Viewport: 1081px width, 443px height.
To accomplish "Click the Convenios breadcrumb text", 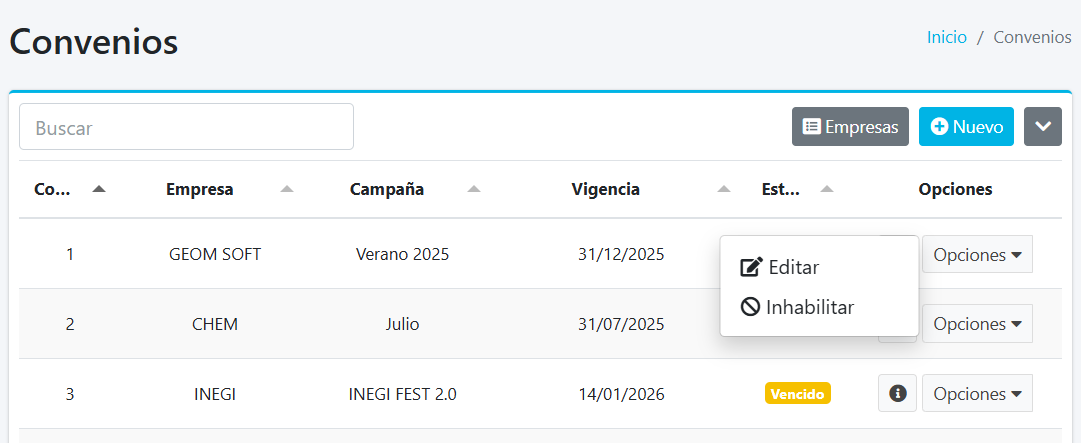I will coord(1032,37).
